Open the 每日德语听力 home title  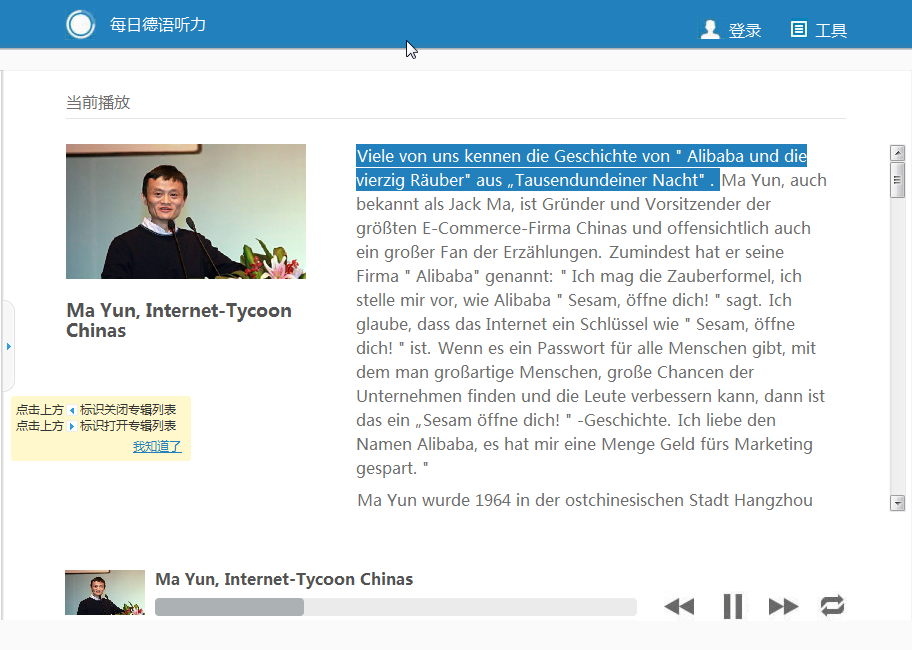158,24
